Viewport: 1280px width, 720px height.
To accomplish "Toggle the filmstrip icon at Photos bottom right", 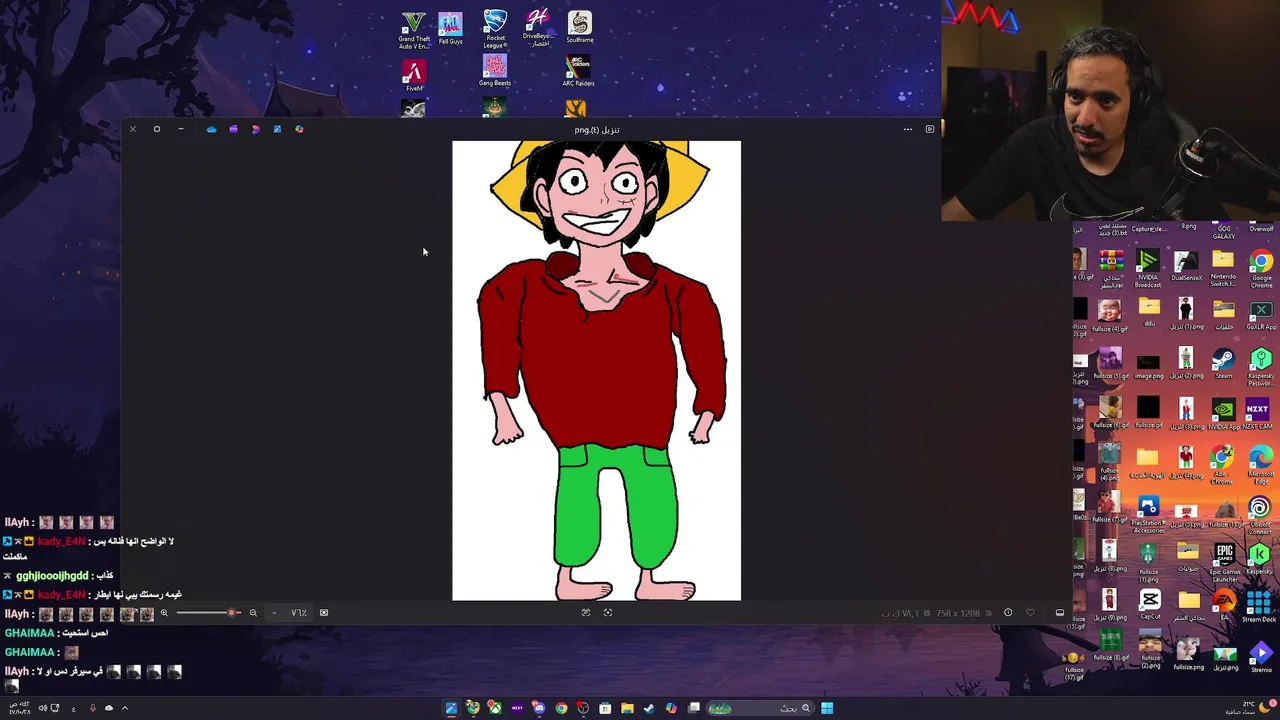I will [1060, 613].
